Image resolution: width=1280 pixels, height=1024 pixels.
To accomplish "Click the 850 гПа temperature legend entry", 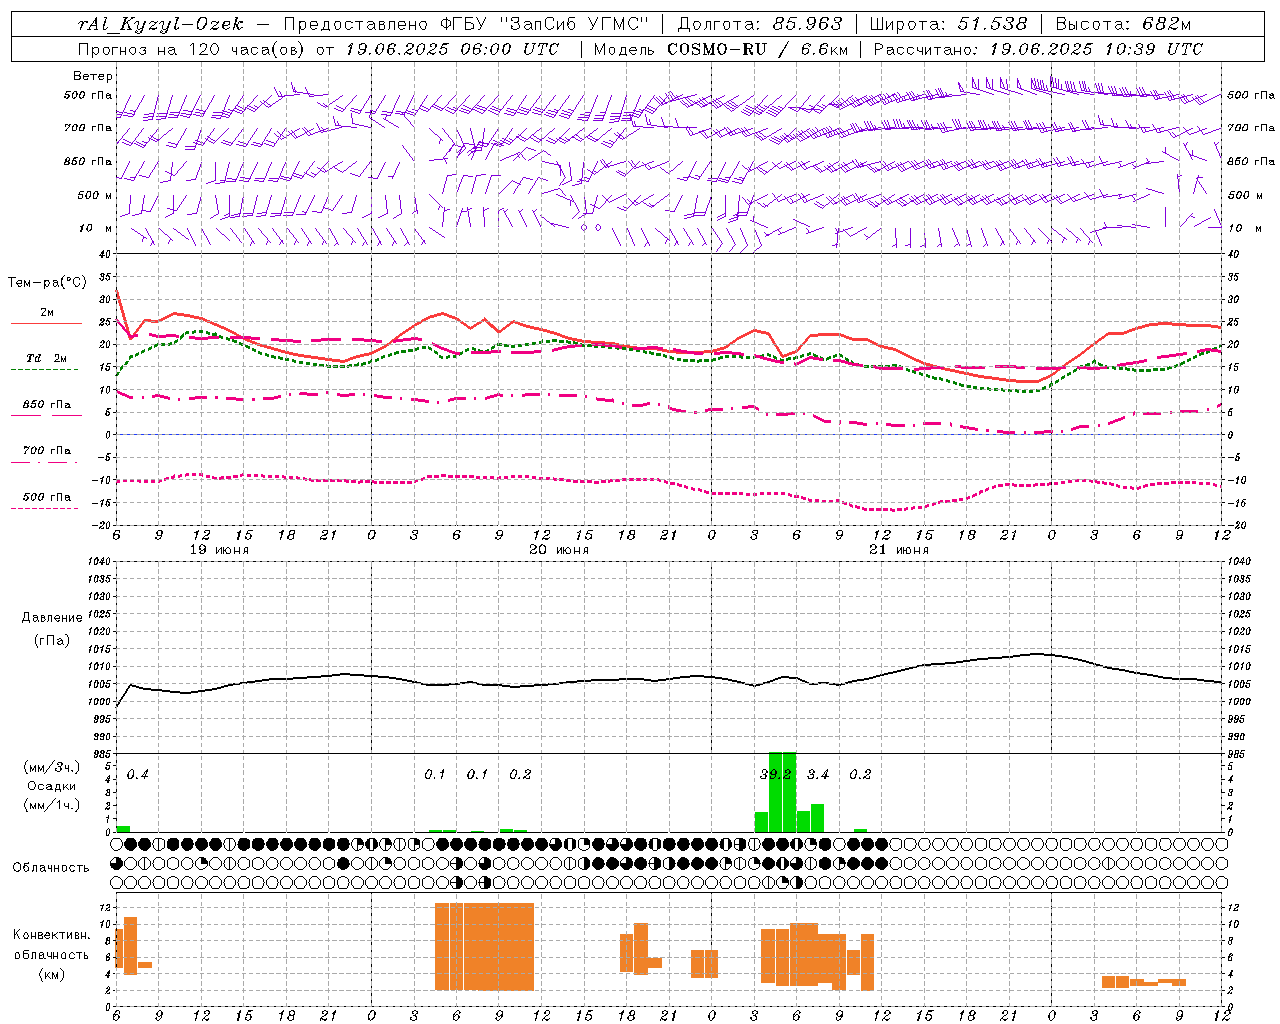I will pos(47,405).
